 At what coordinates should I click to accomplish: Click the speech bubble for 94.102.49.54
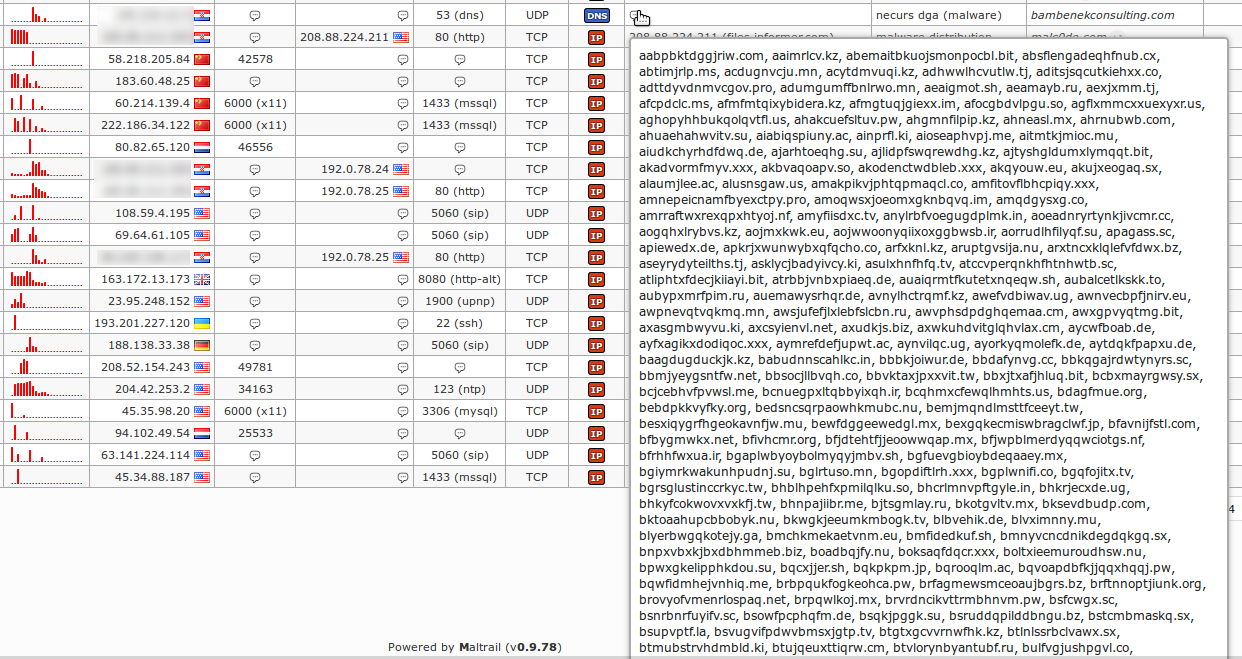pos(460,432)
